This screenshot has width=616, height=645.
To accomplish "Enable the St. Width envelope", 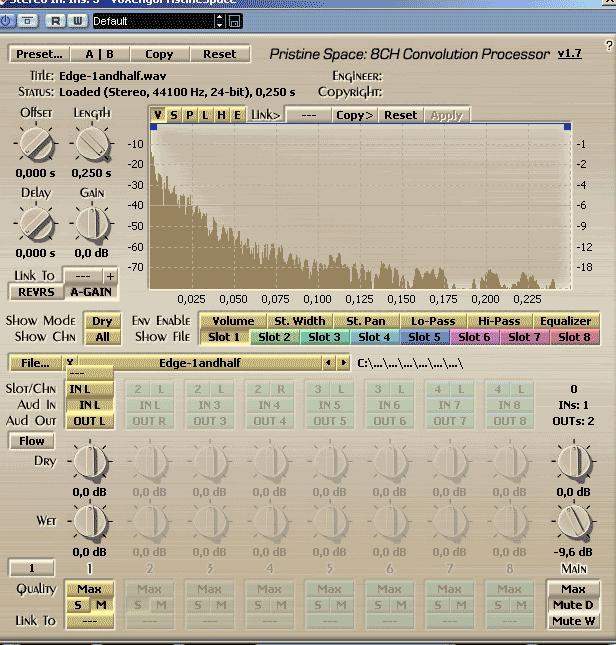I will (300, 321).
